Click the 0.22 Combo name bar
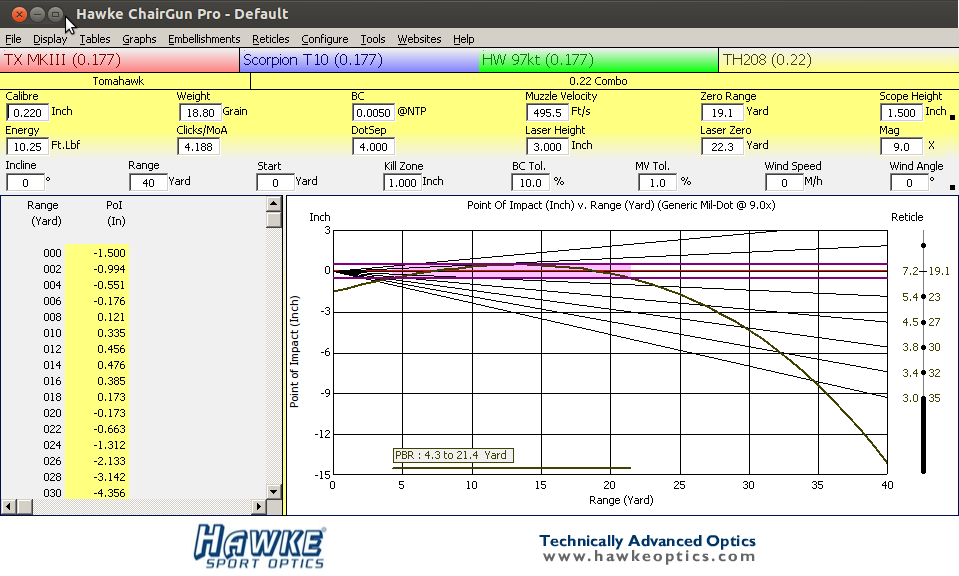959x576 pixels. pos(604,81)
